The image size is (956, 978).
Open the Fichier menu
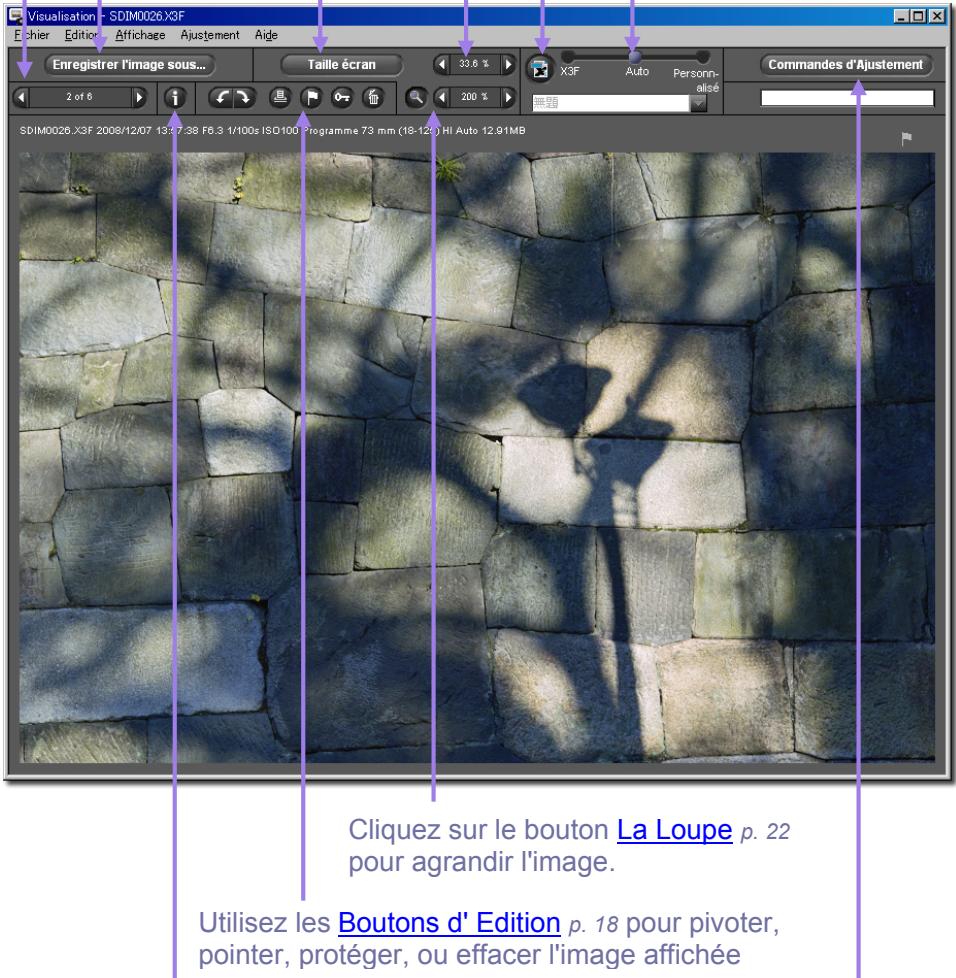(x=32, y=35)
